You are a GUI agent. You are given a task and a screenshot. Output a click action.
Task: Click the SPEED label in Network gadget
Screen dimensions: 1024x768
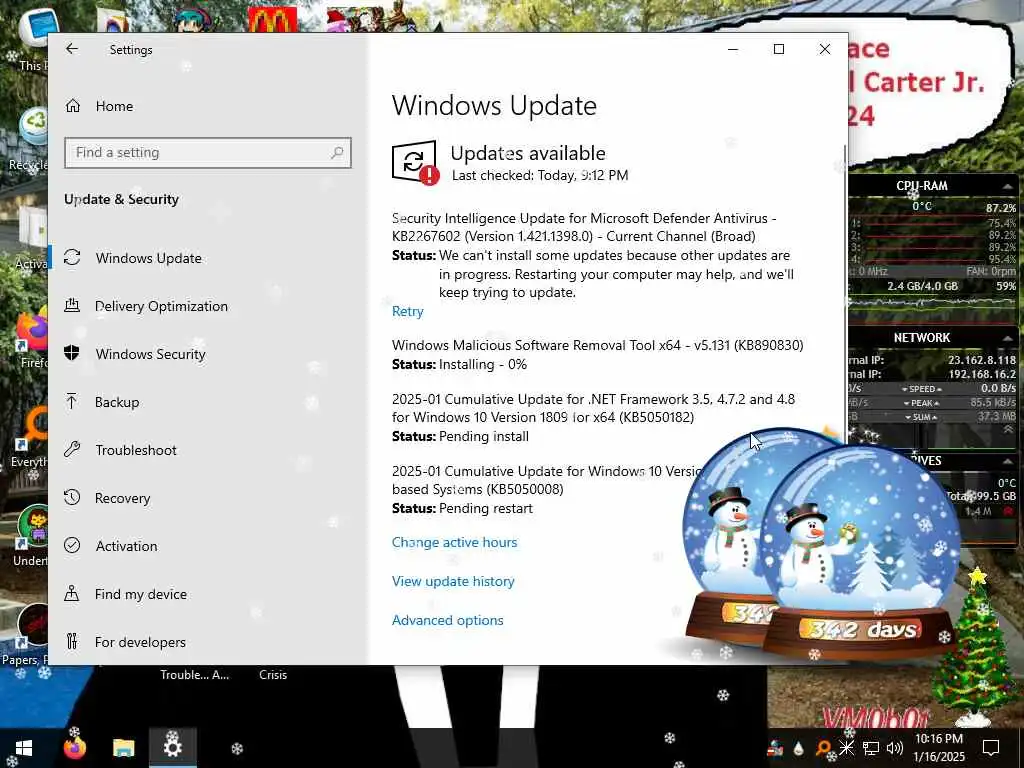click(x=921, y=389)
